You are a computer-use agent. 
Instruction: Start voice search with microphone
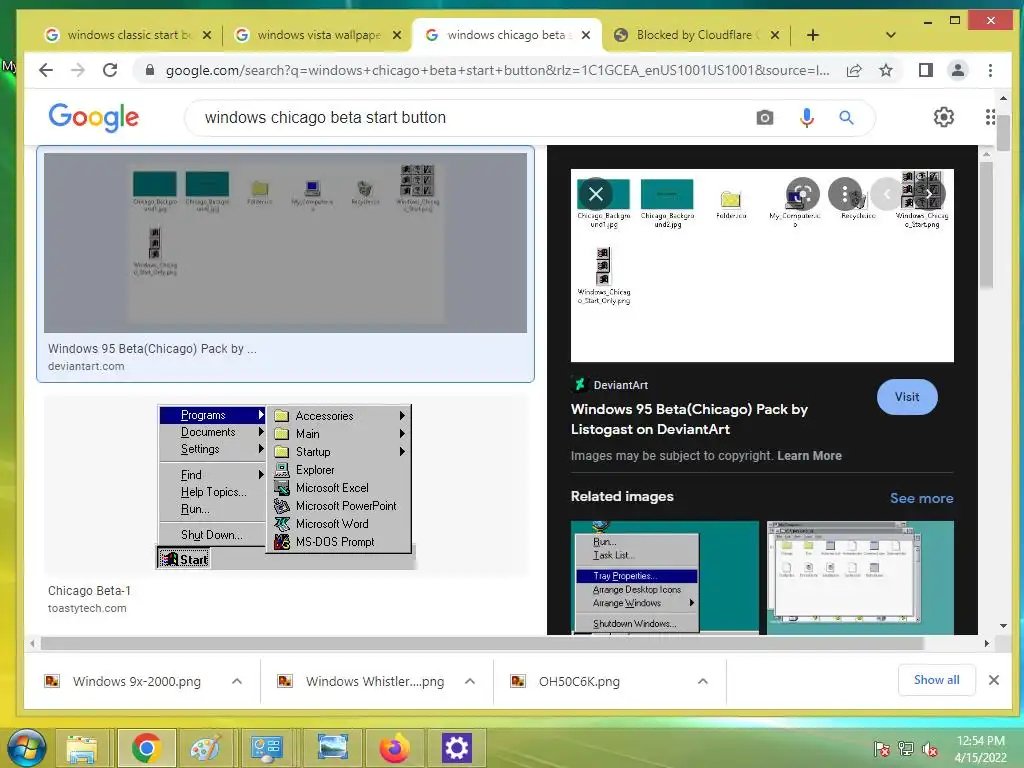point(807,118)
